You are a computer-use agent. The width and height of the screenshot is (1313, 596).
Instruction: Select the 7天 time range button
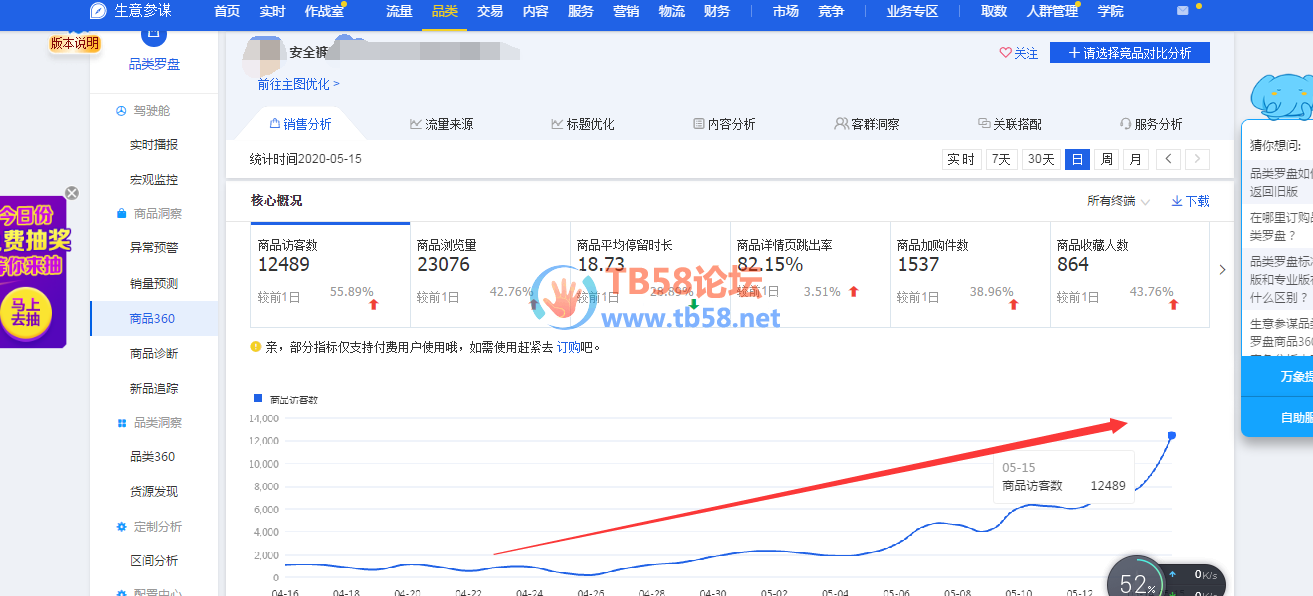click(x=1001, y=159)
